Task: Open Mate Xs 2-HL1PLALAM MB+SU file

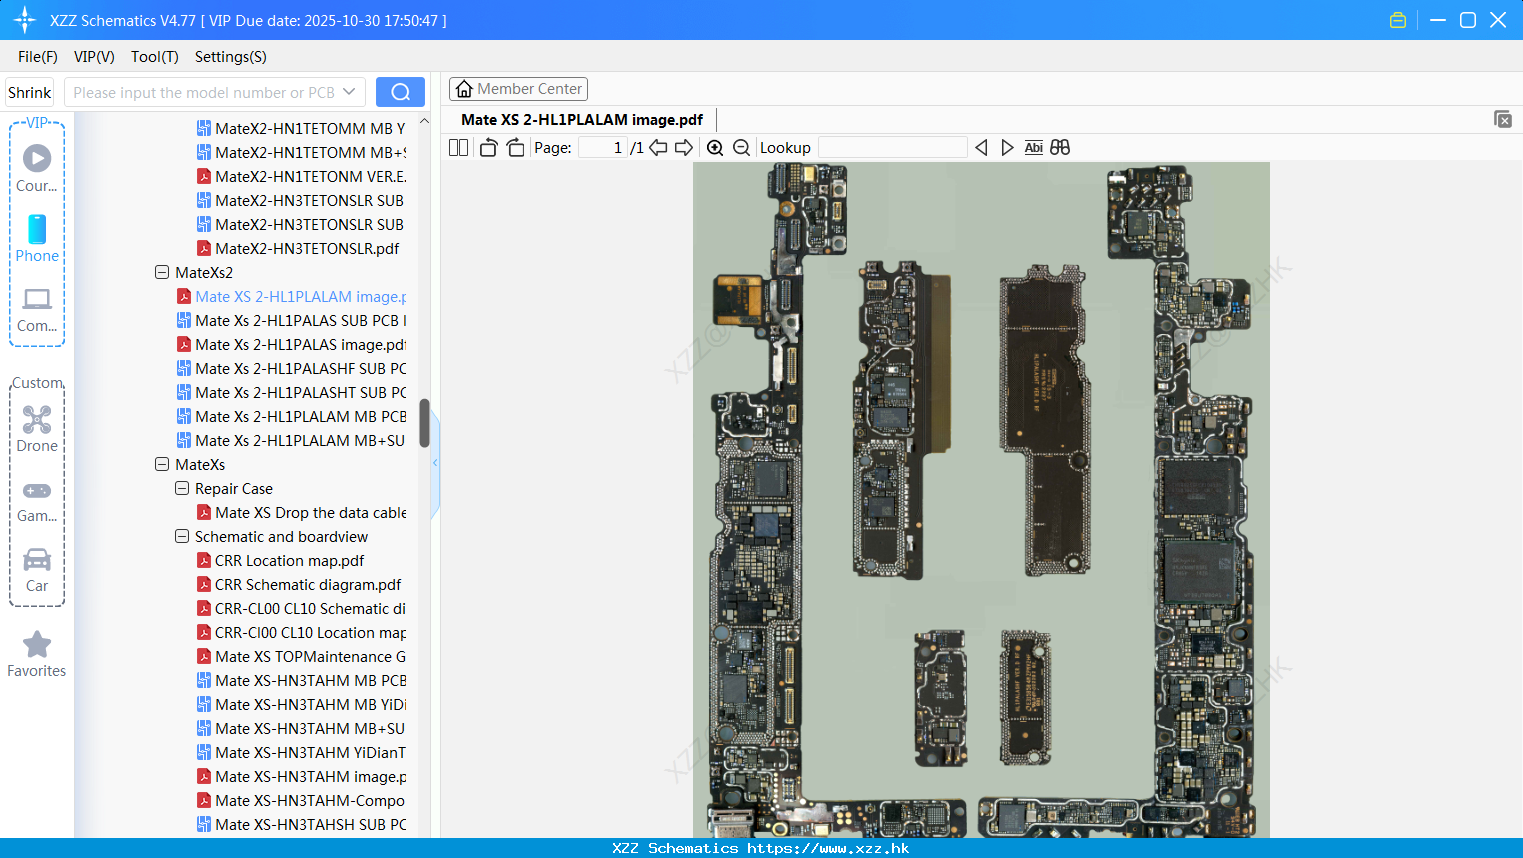Action: (x=291, y=440)
